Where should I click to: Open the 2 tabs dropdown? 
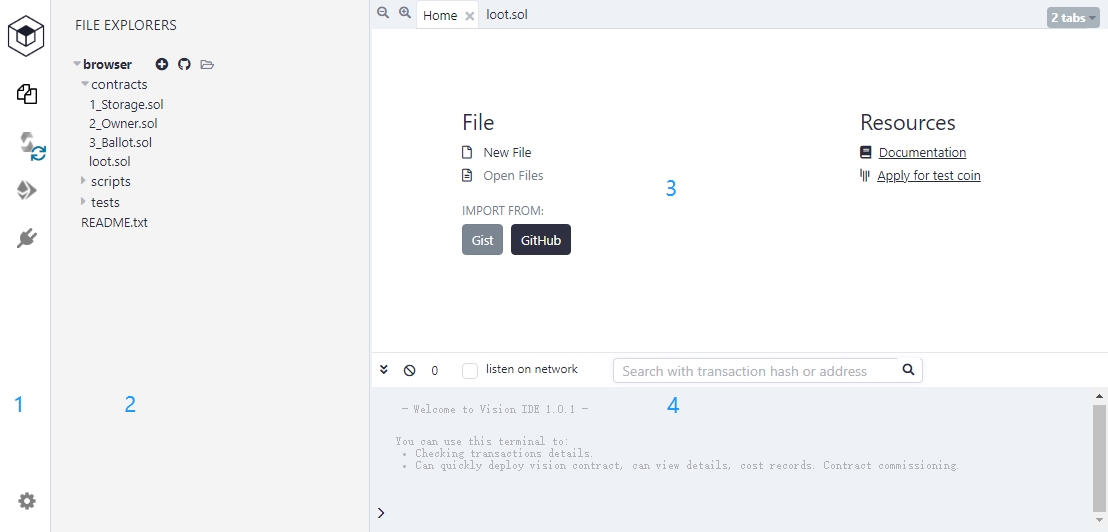point(1072,18)
